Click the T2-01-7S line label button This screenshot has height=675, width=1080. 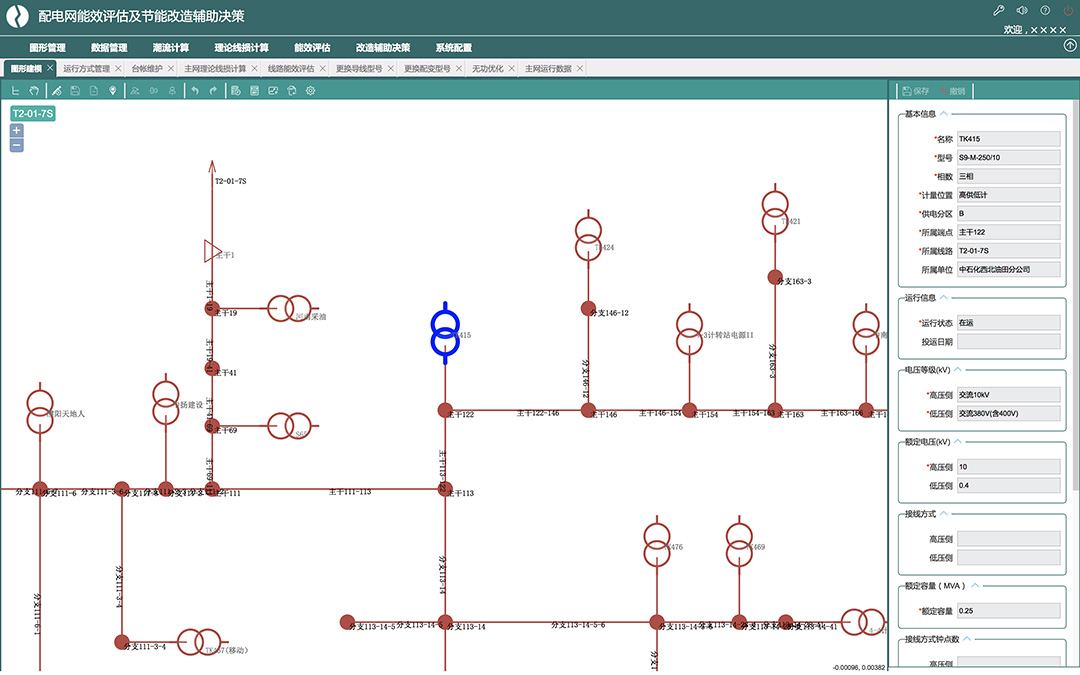click(32, 114)
